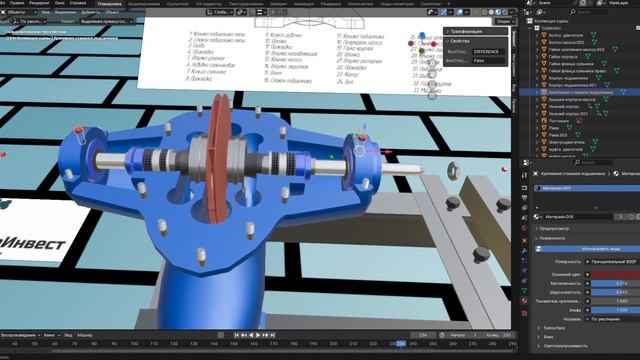Open the Object properties tab
This screenshot has height=360, width=640.
tap(524, 240)
